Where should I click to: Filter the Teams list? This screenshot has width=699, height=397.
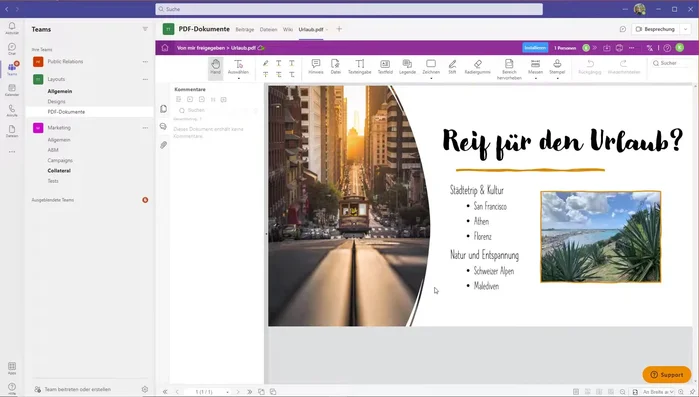coord(145,29)
